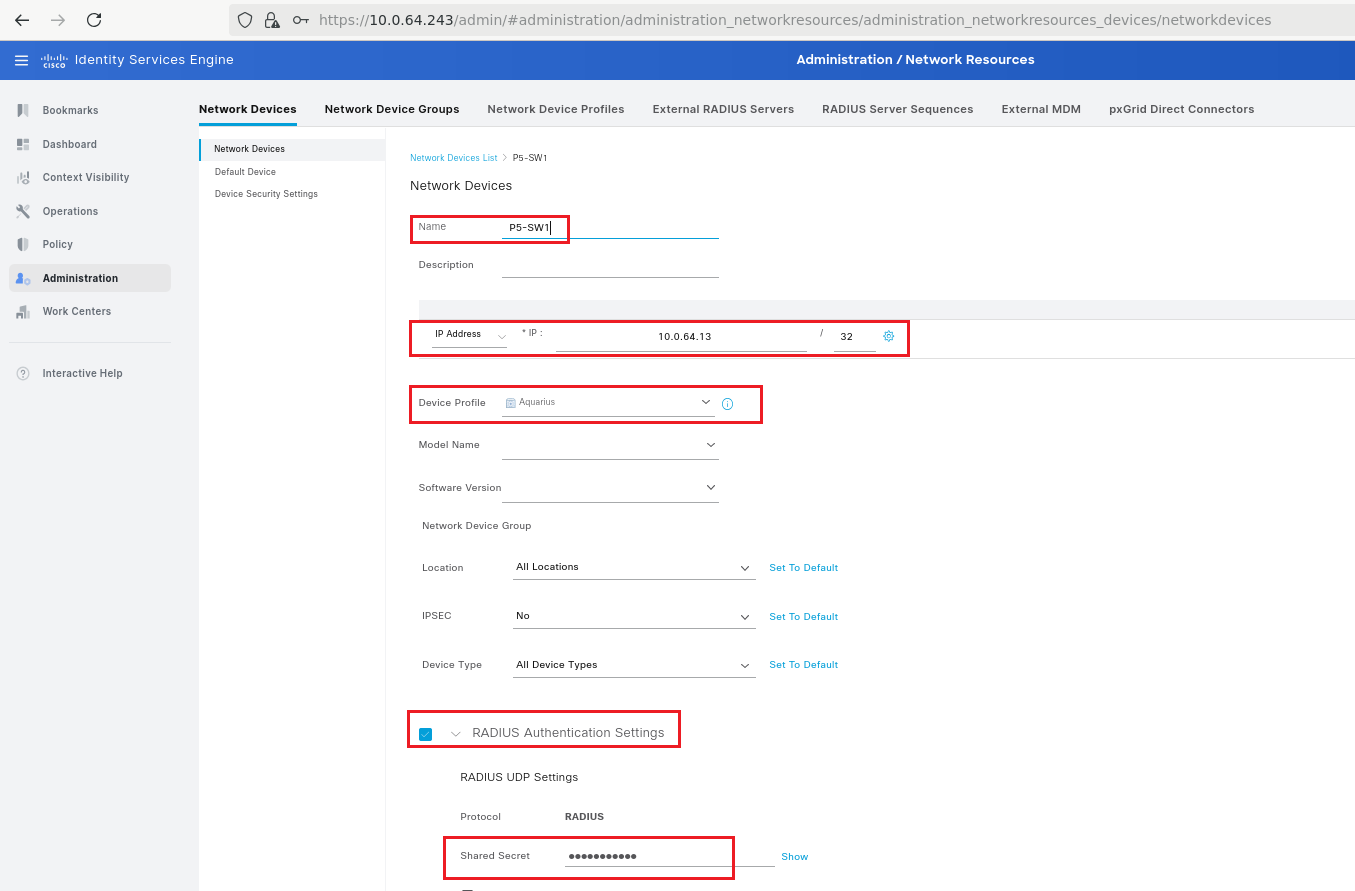Open Interactive Help in the sidebar

[x=82, y=373]
